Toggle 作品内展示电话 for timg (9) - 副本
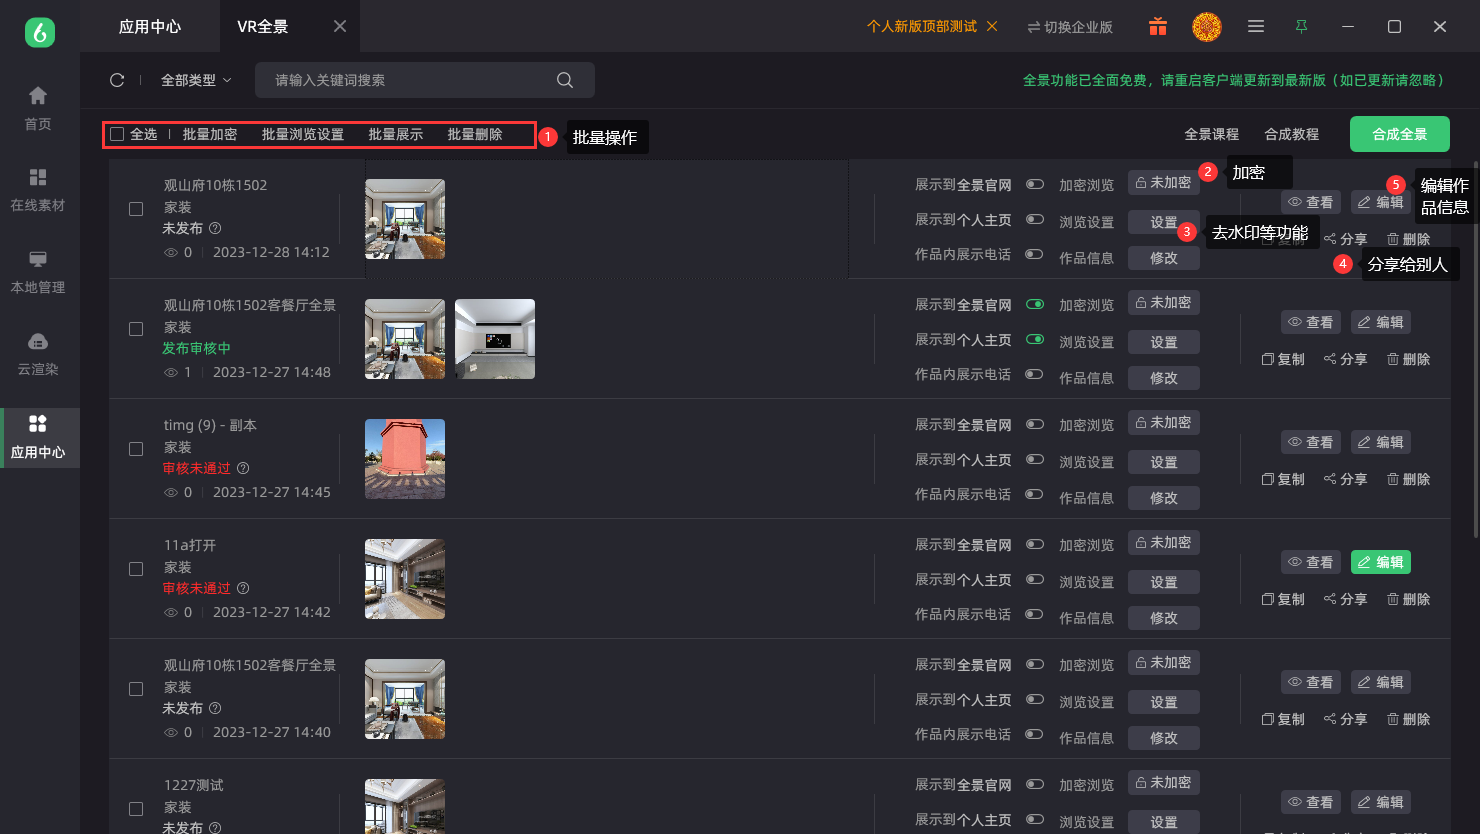 tap(1035, 494)
